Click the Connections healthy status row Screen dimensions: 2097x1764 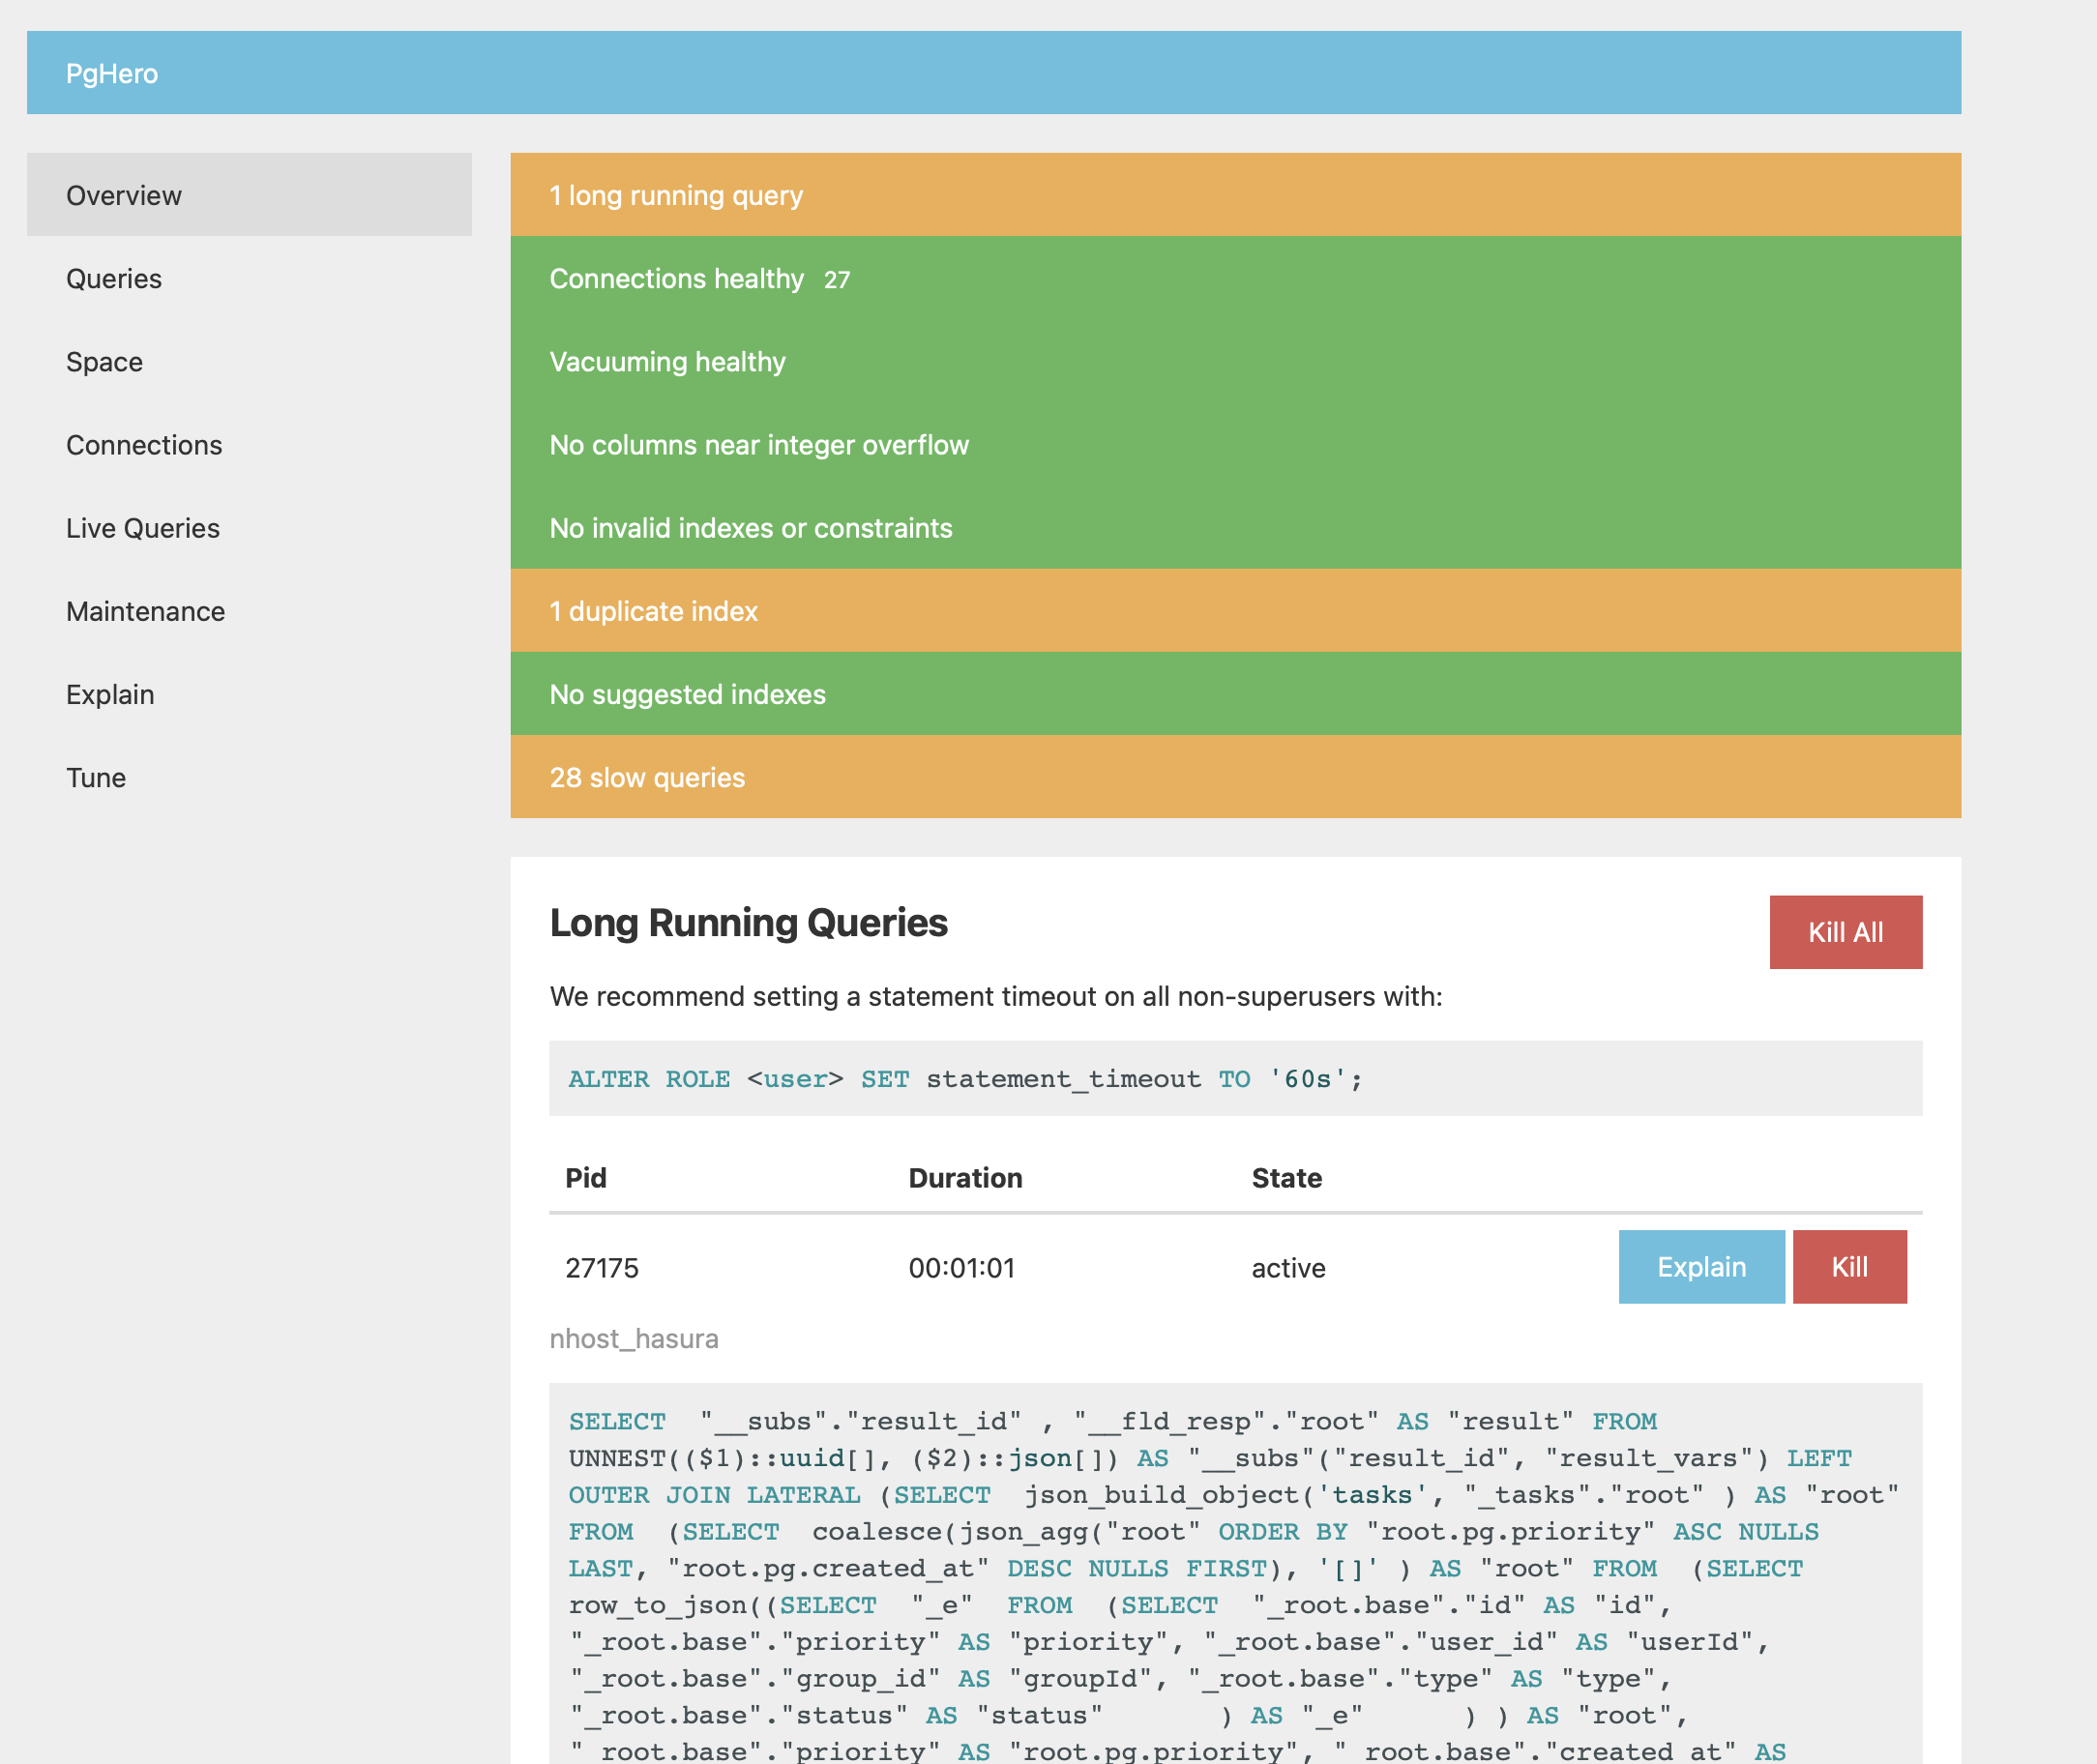point(677,278)
